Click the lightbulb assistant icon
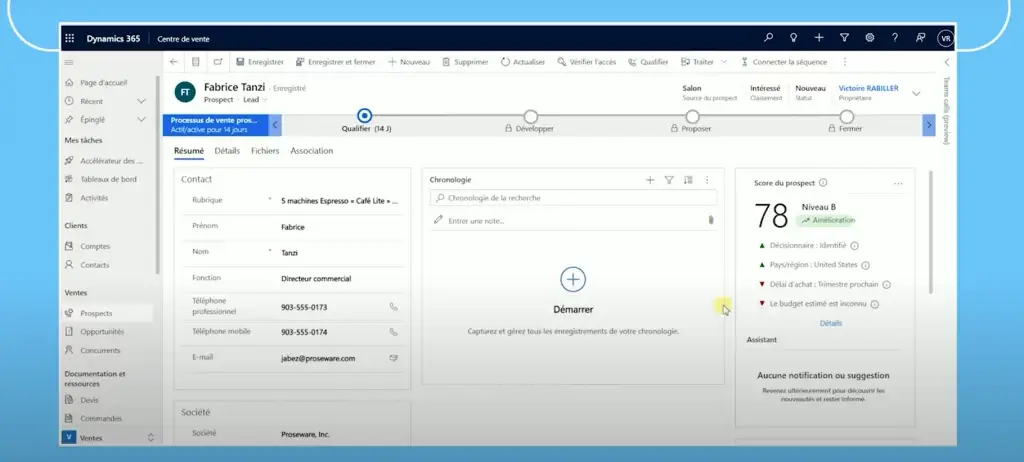This screenshot has height=462, width=1024. click(x=793, y=38)
